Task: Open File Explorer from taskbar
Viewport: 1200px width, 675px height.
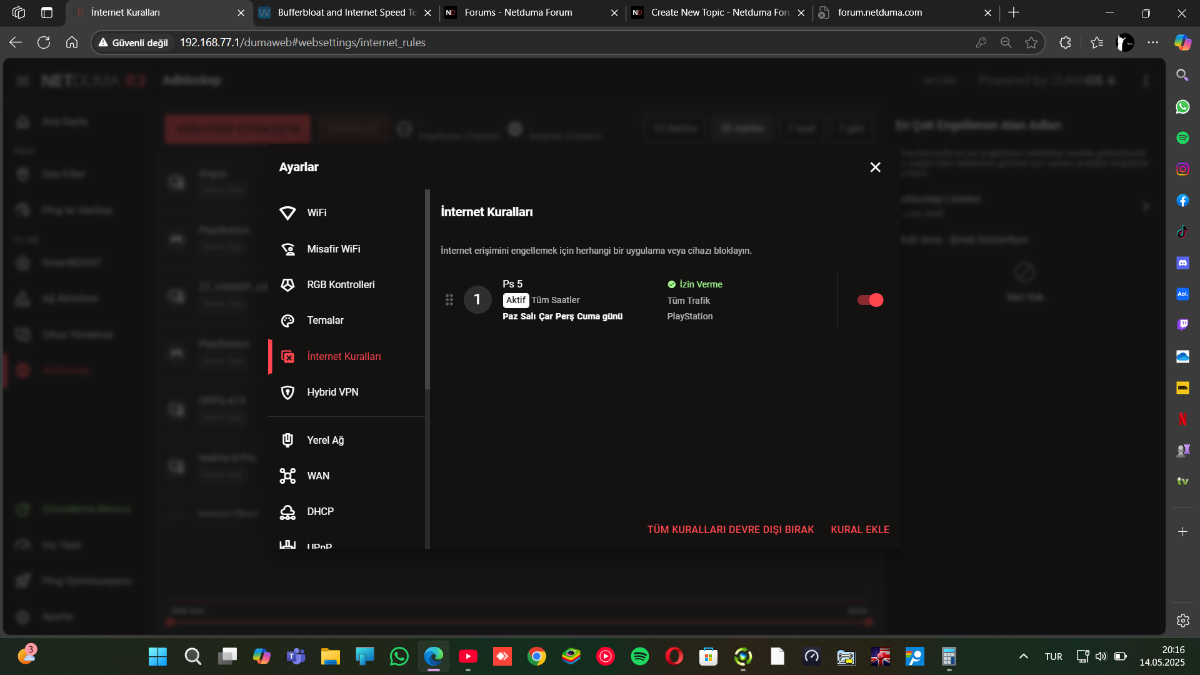Action: pyautogui.click(x=331, y=656)
